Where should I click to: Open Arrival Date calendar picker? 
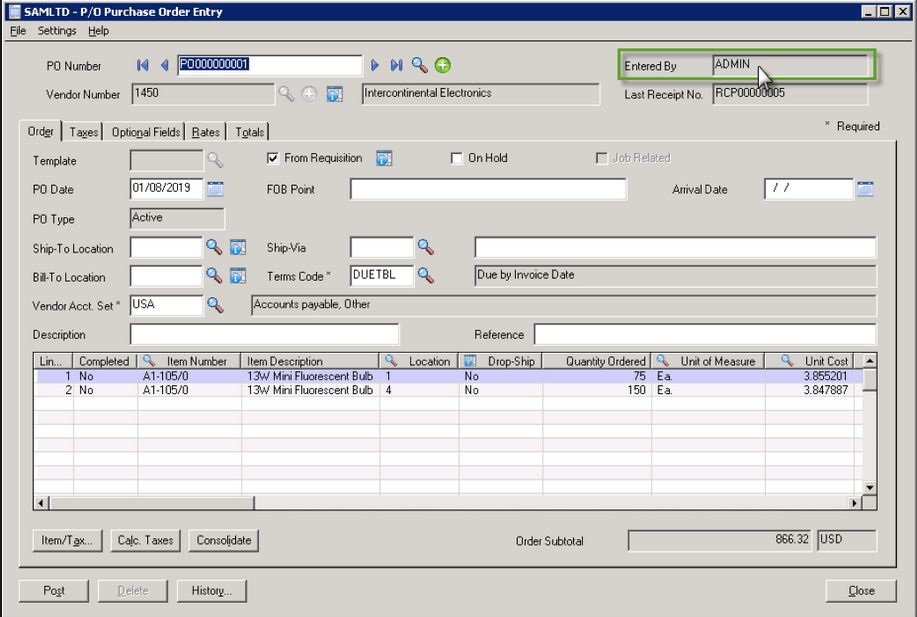coord(865,189)
